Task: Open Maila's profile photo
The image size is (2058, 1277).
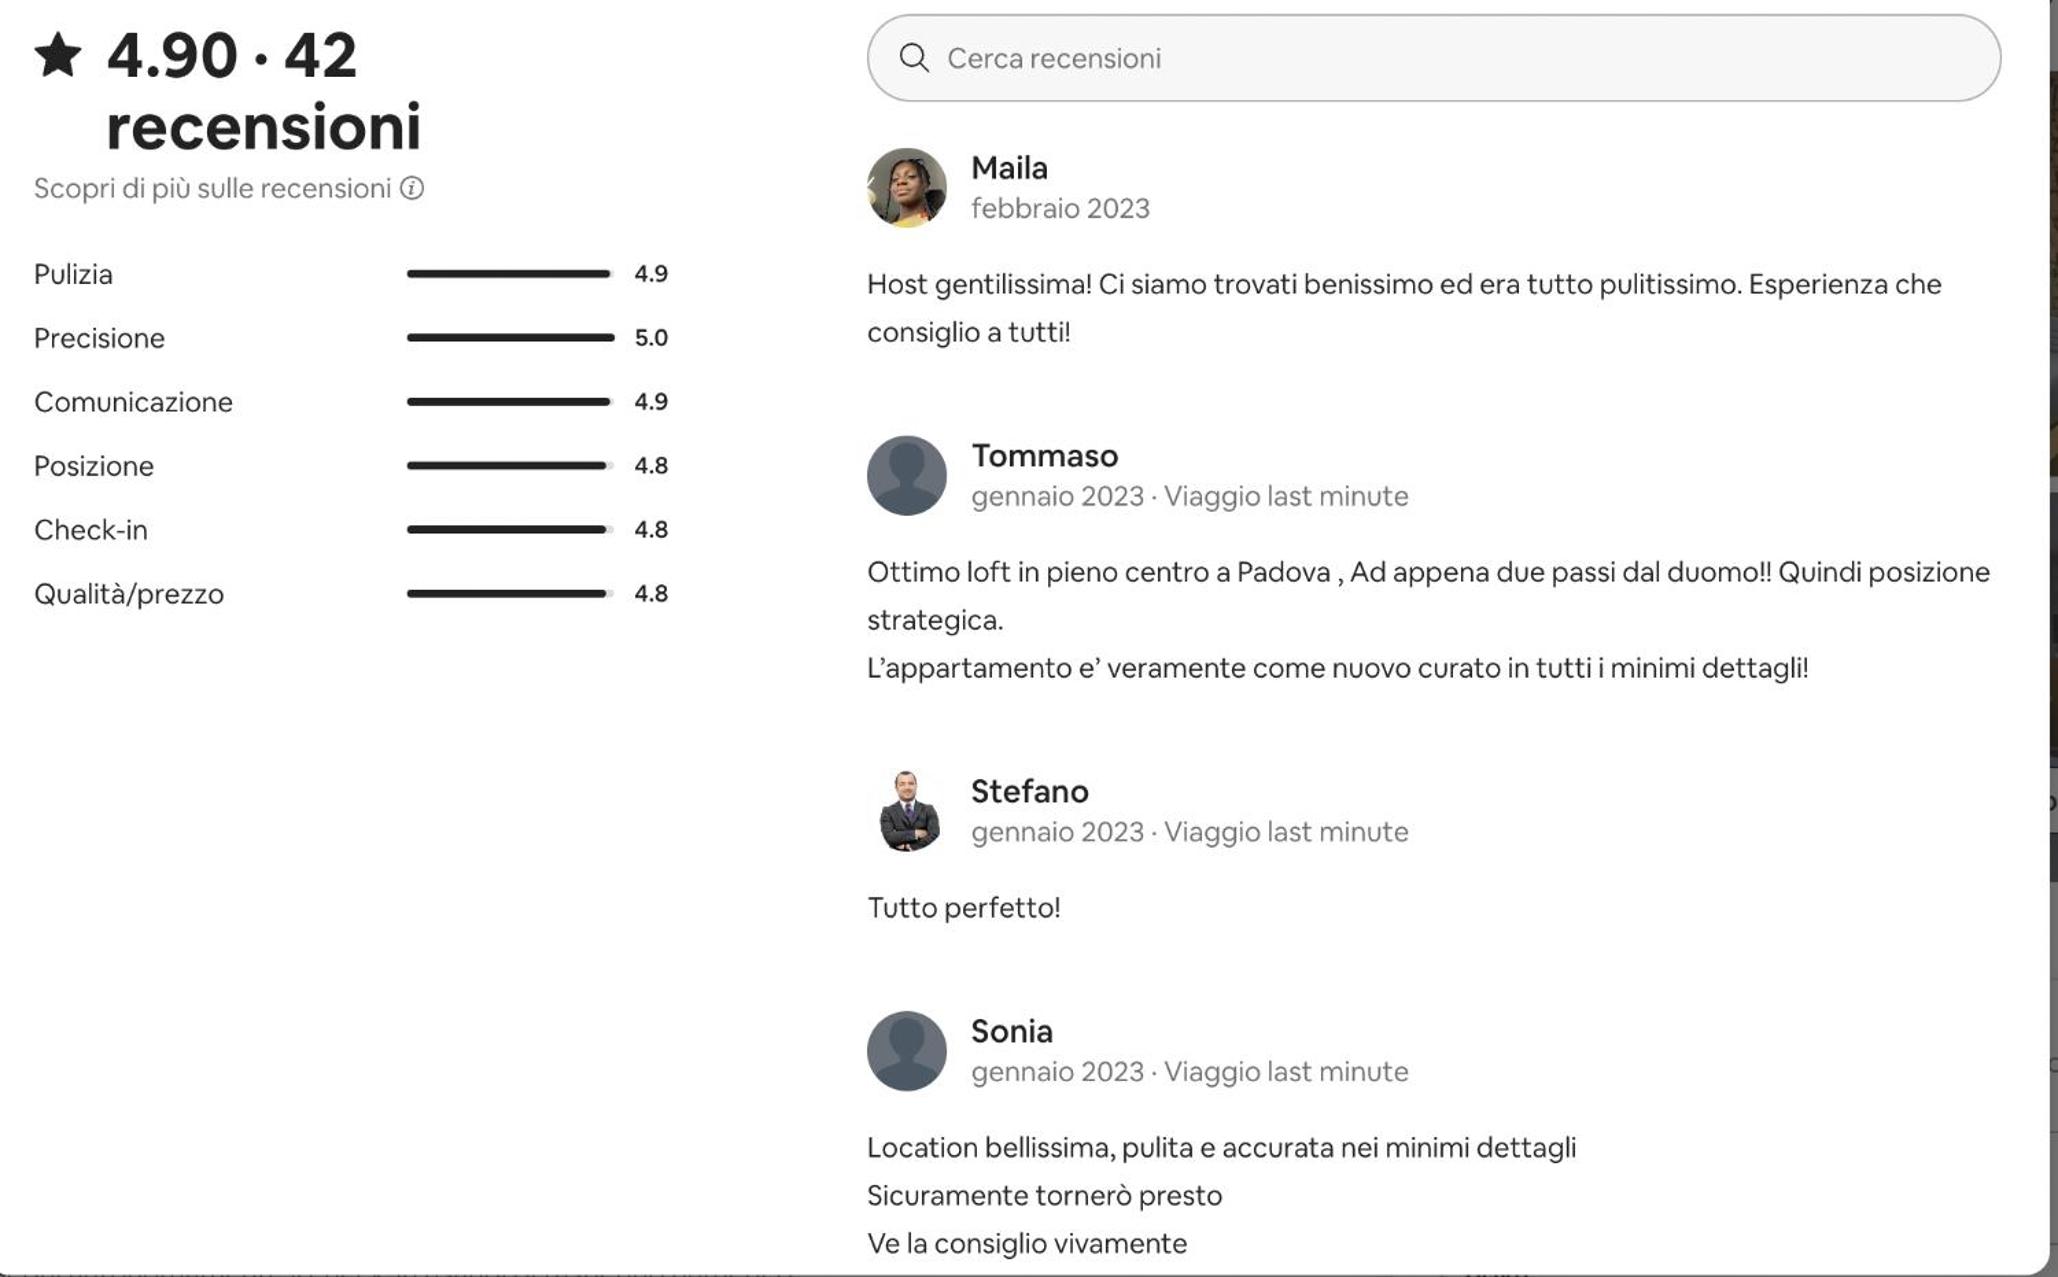Action: tap(906, 188)
